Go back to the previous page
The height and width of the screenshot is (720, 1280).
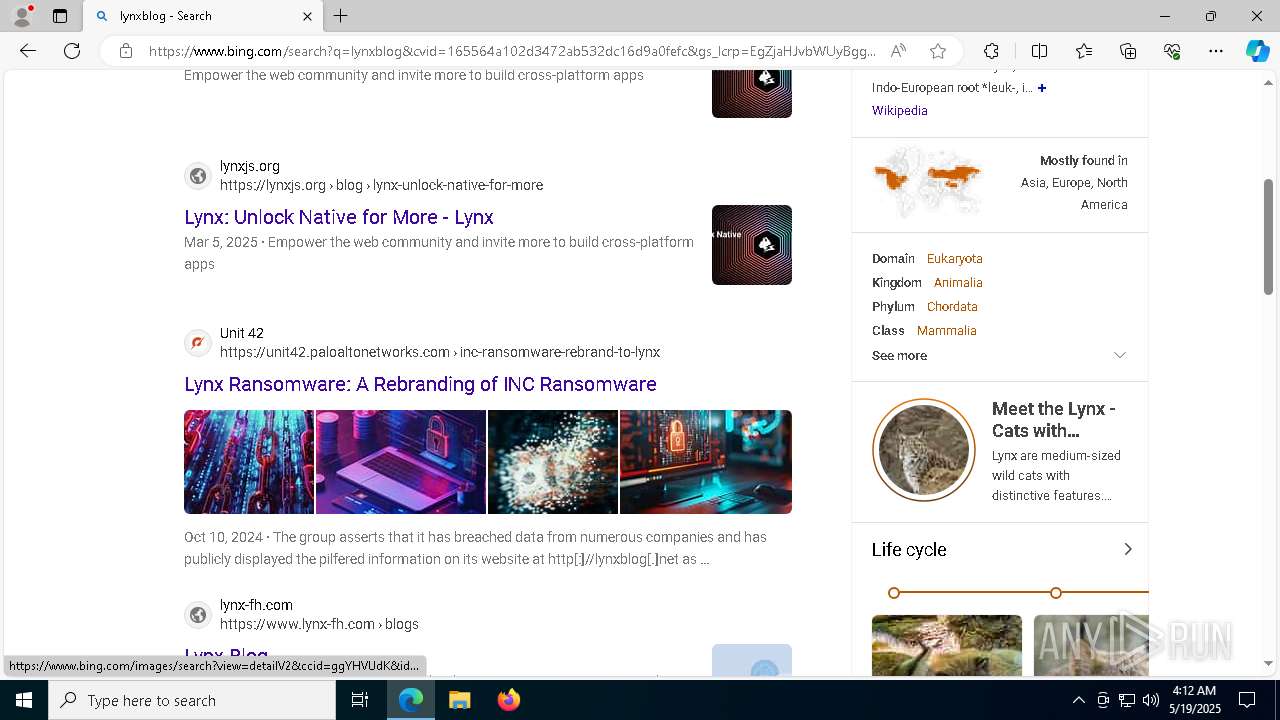pyautogui.click(x=28, y=51)
